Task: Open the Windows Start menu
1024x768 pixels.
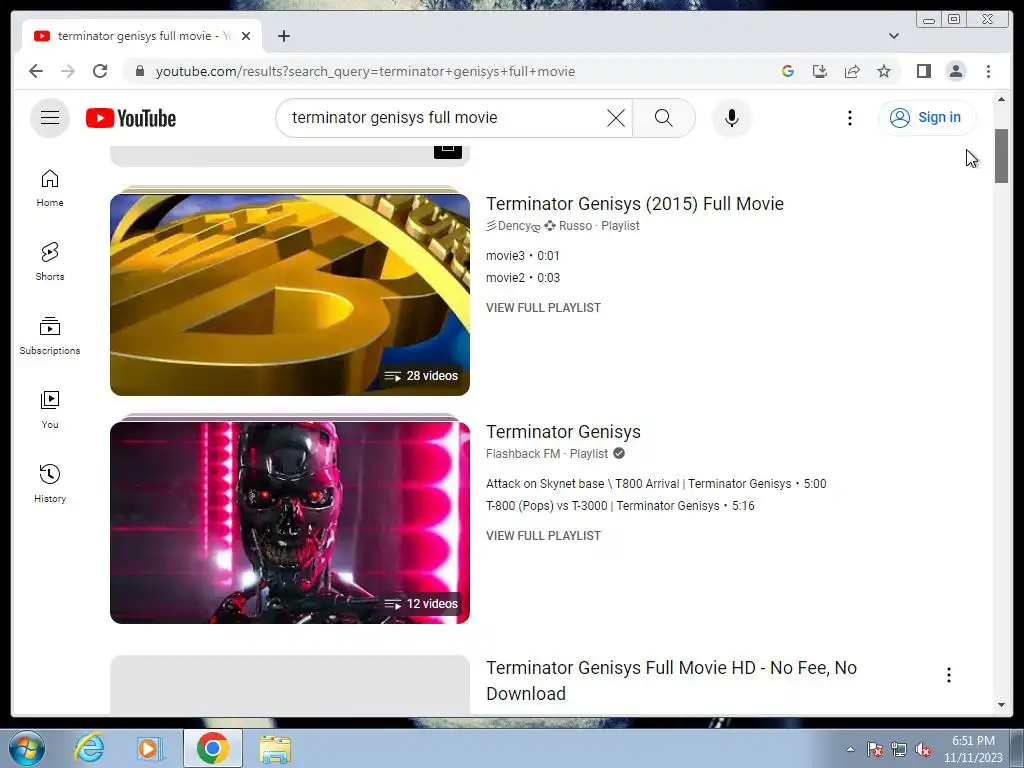Action: pos(27,748)
